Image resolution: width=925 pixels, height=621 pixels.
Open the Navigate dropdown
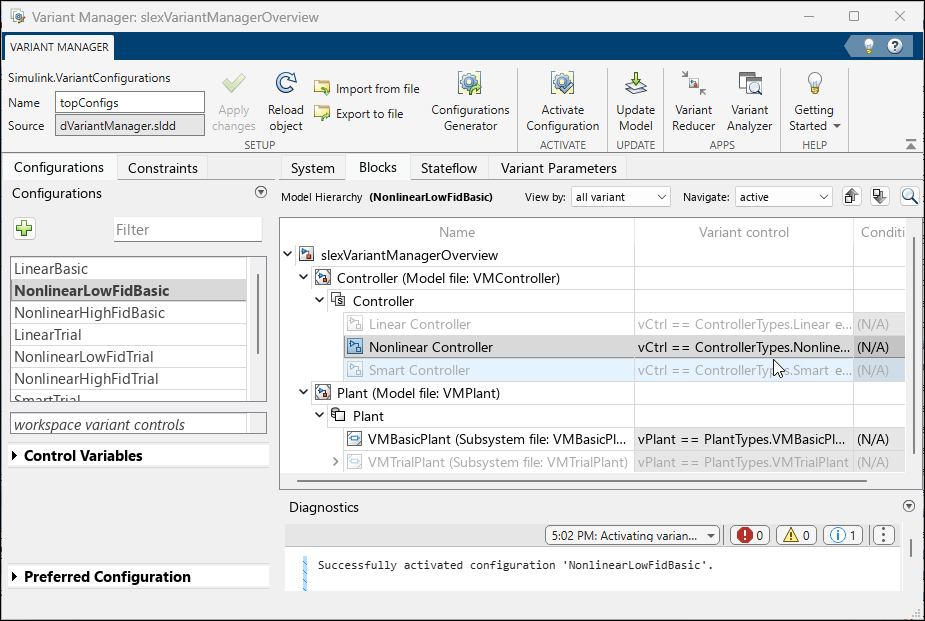point(783,197)
